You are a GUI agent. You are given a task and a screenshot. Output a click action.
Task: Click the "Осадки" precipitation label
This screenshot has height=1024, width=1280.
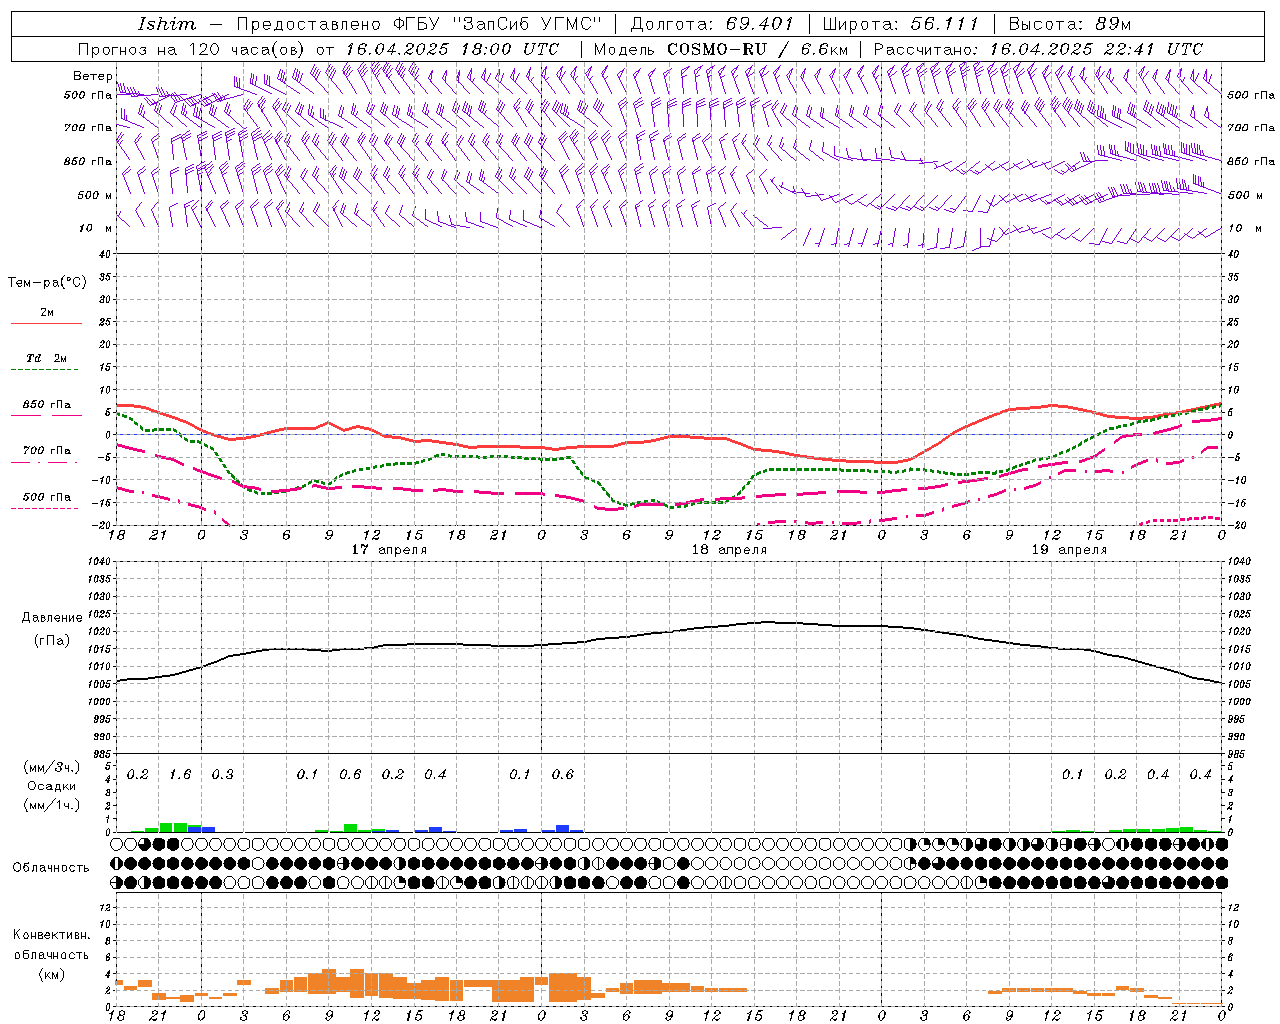coord(51,786)
